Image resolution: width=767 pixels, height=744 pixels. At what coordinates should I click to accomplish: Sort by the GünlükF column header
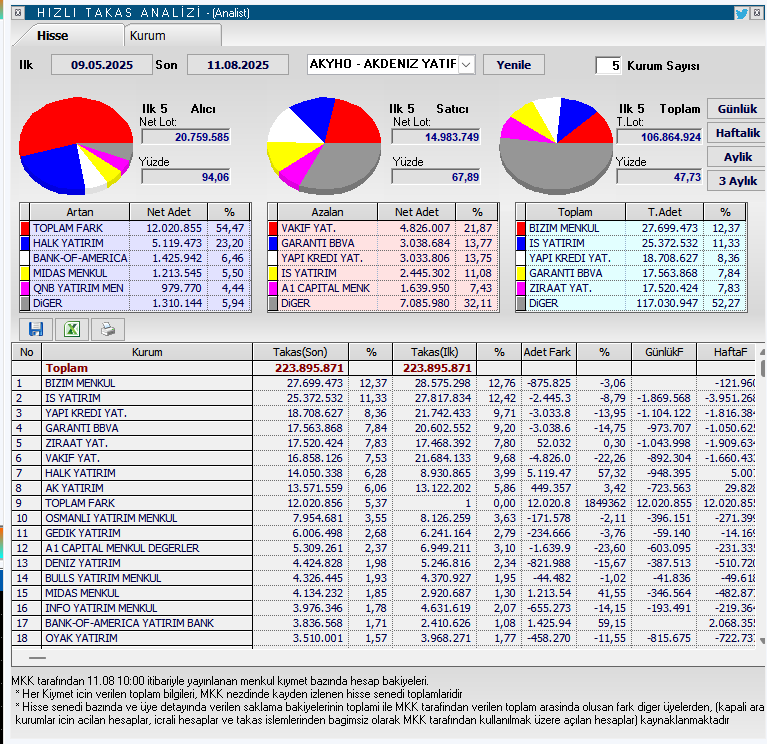coord(664,352)
